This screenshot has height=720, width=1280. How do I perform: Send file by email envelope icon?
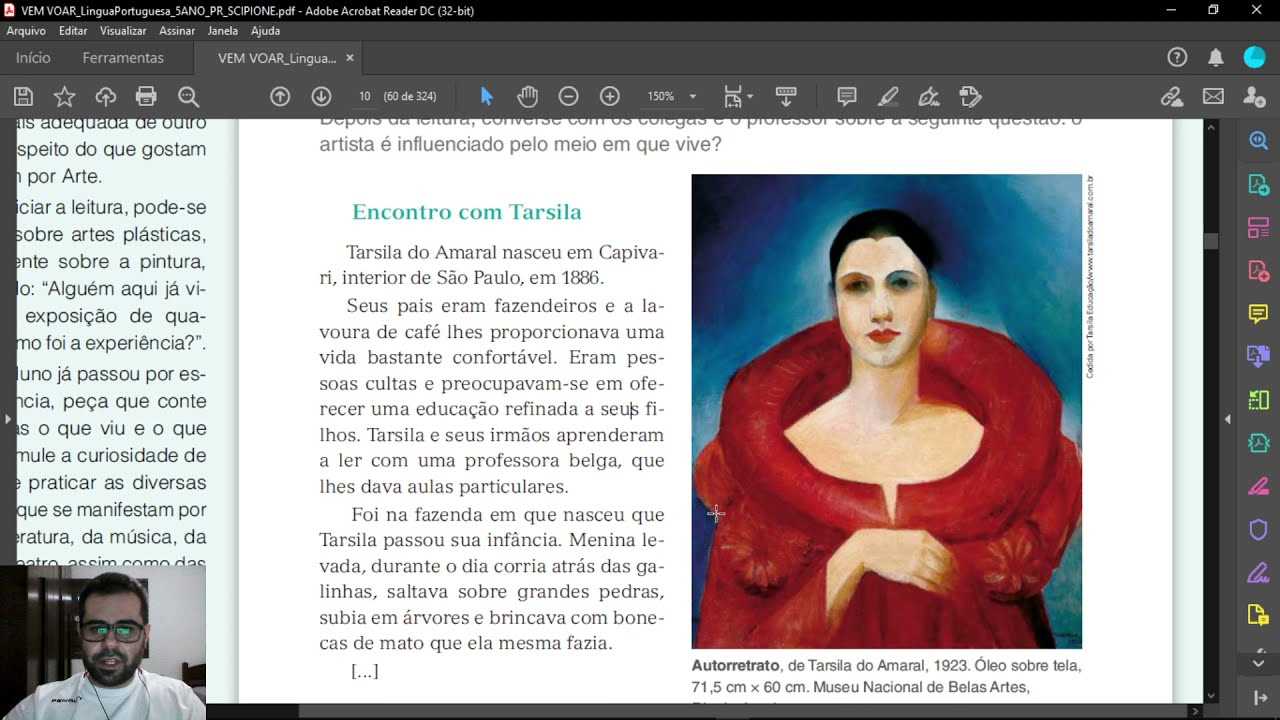coord(1213,96)
